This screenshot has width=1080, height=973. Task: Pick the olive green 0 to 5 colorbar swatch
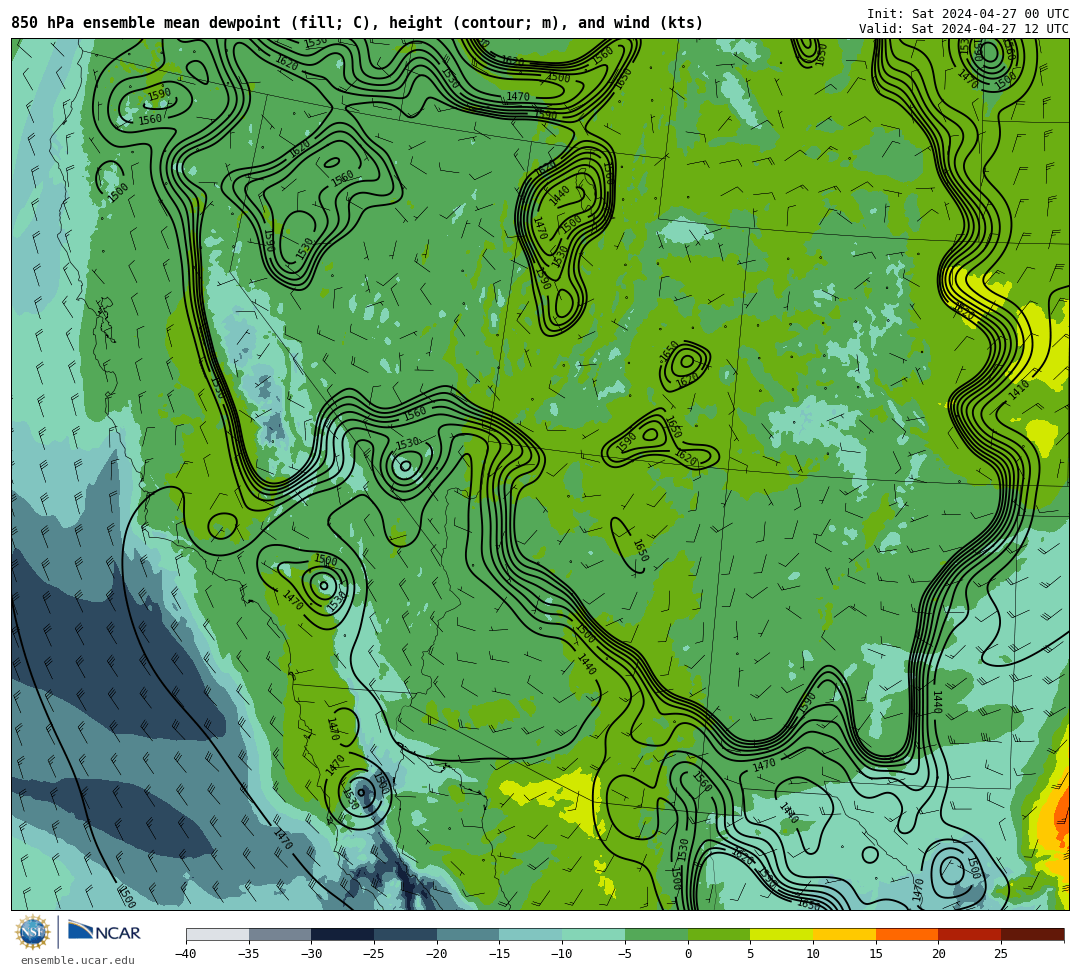coord(719,934)
